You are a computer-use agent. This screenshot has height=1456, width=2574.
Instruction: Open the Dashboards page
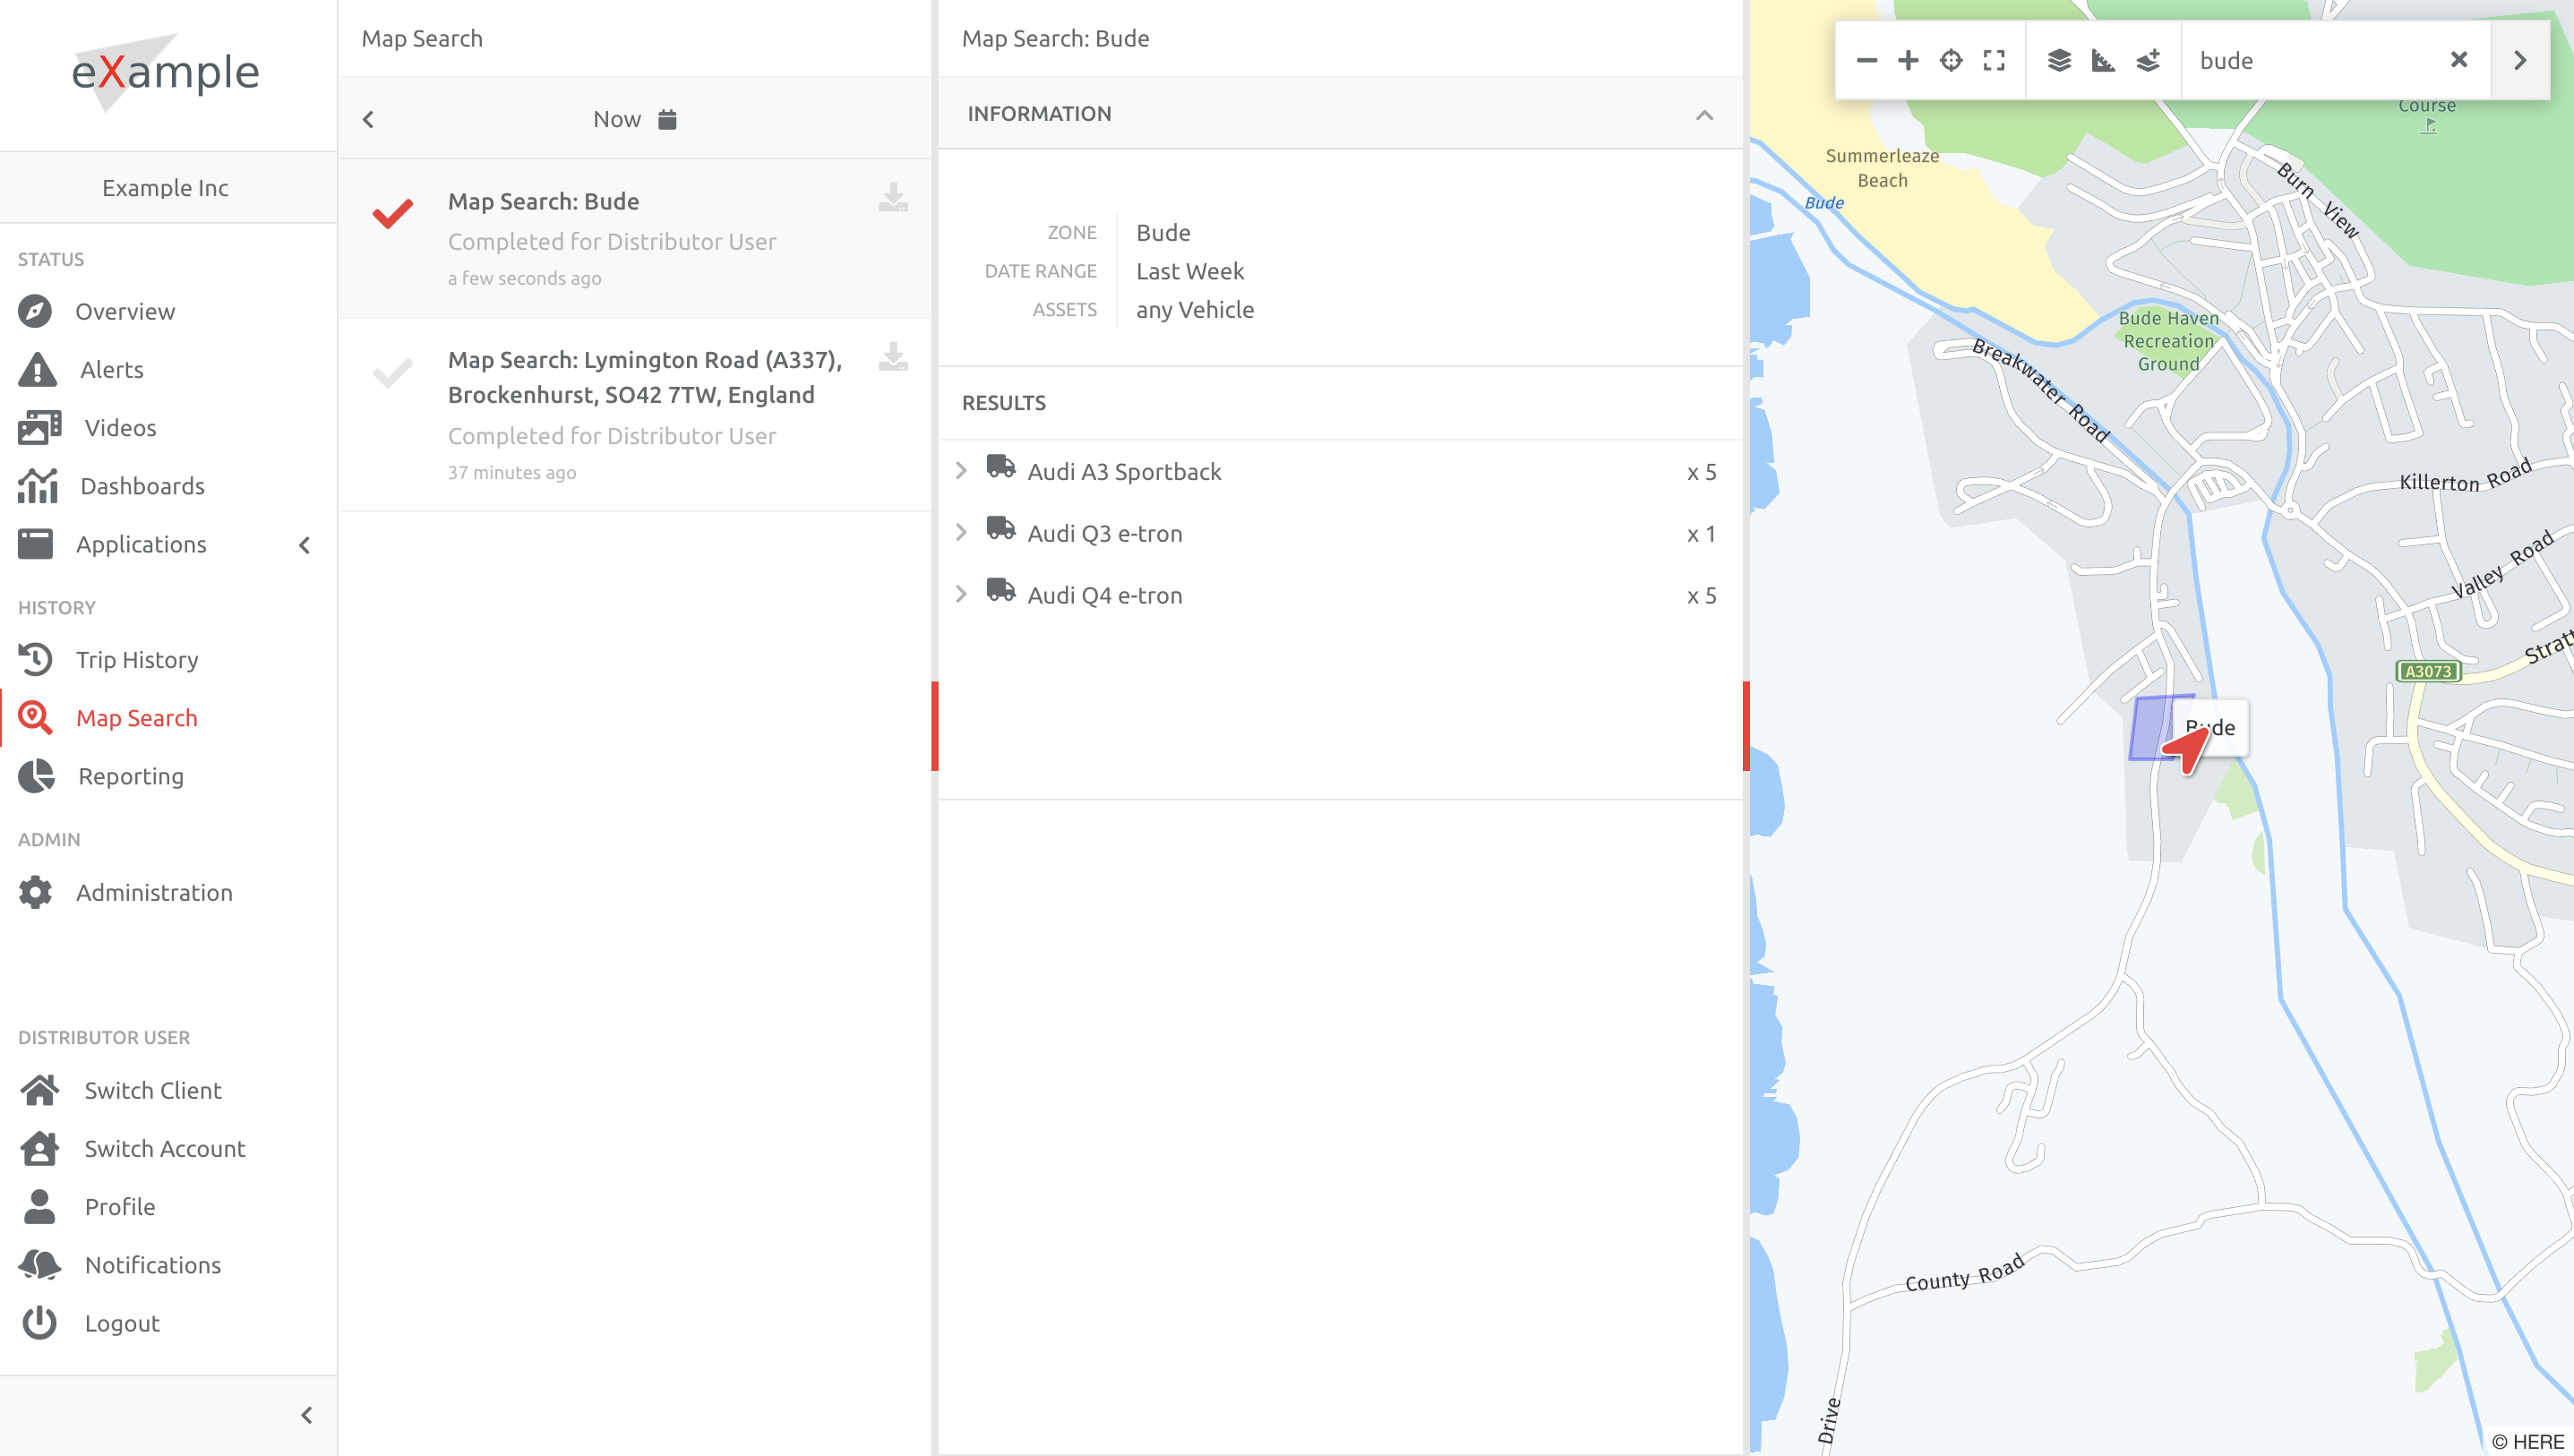140,486
